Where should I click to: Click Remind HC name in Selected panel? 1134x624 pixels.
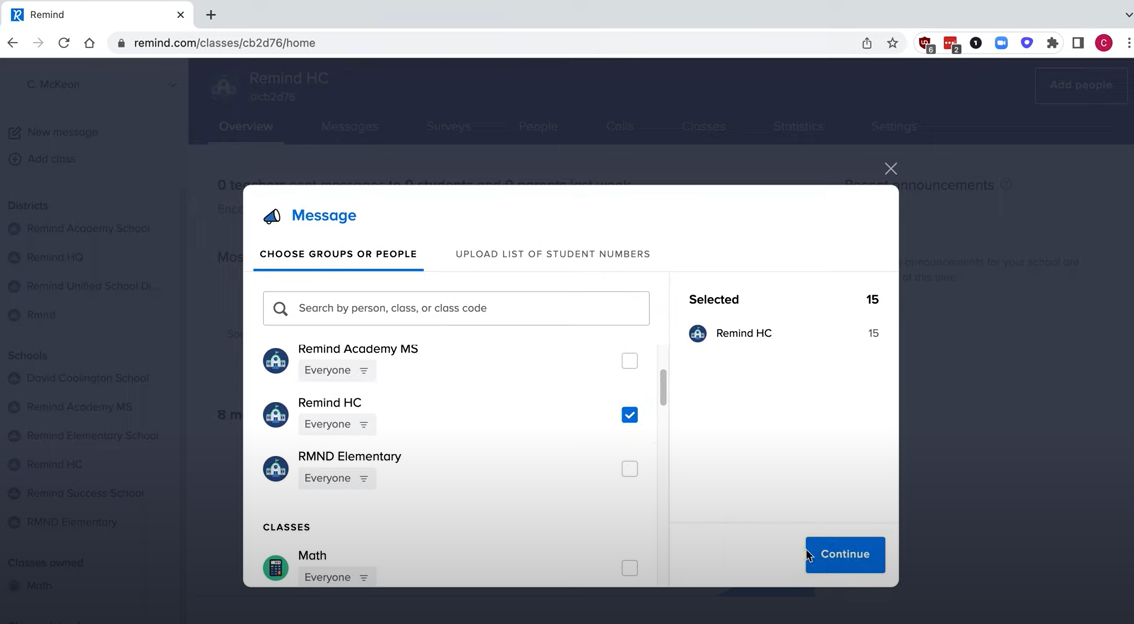click(x=743, y=333)
